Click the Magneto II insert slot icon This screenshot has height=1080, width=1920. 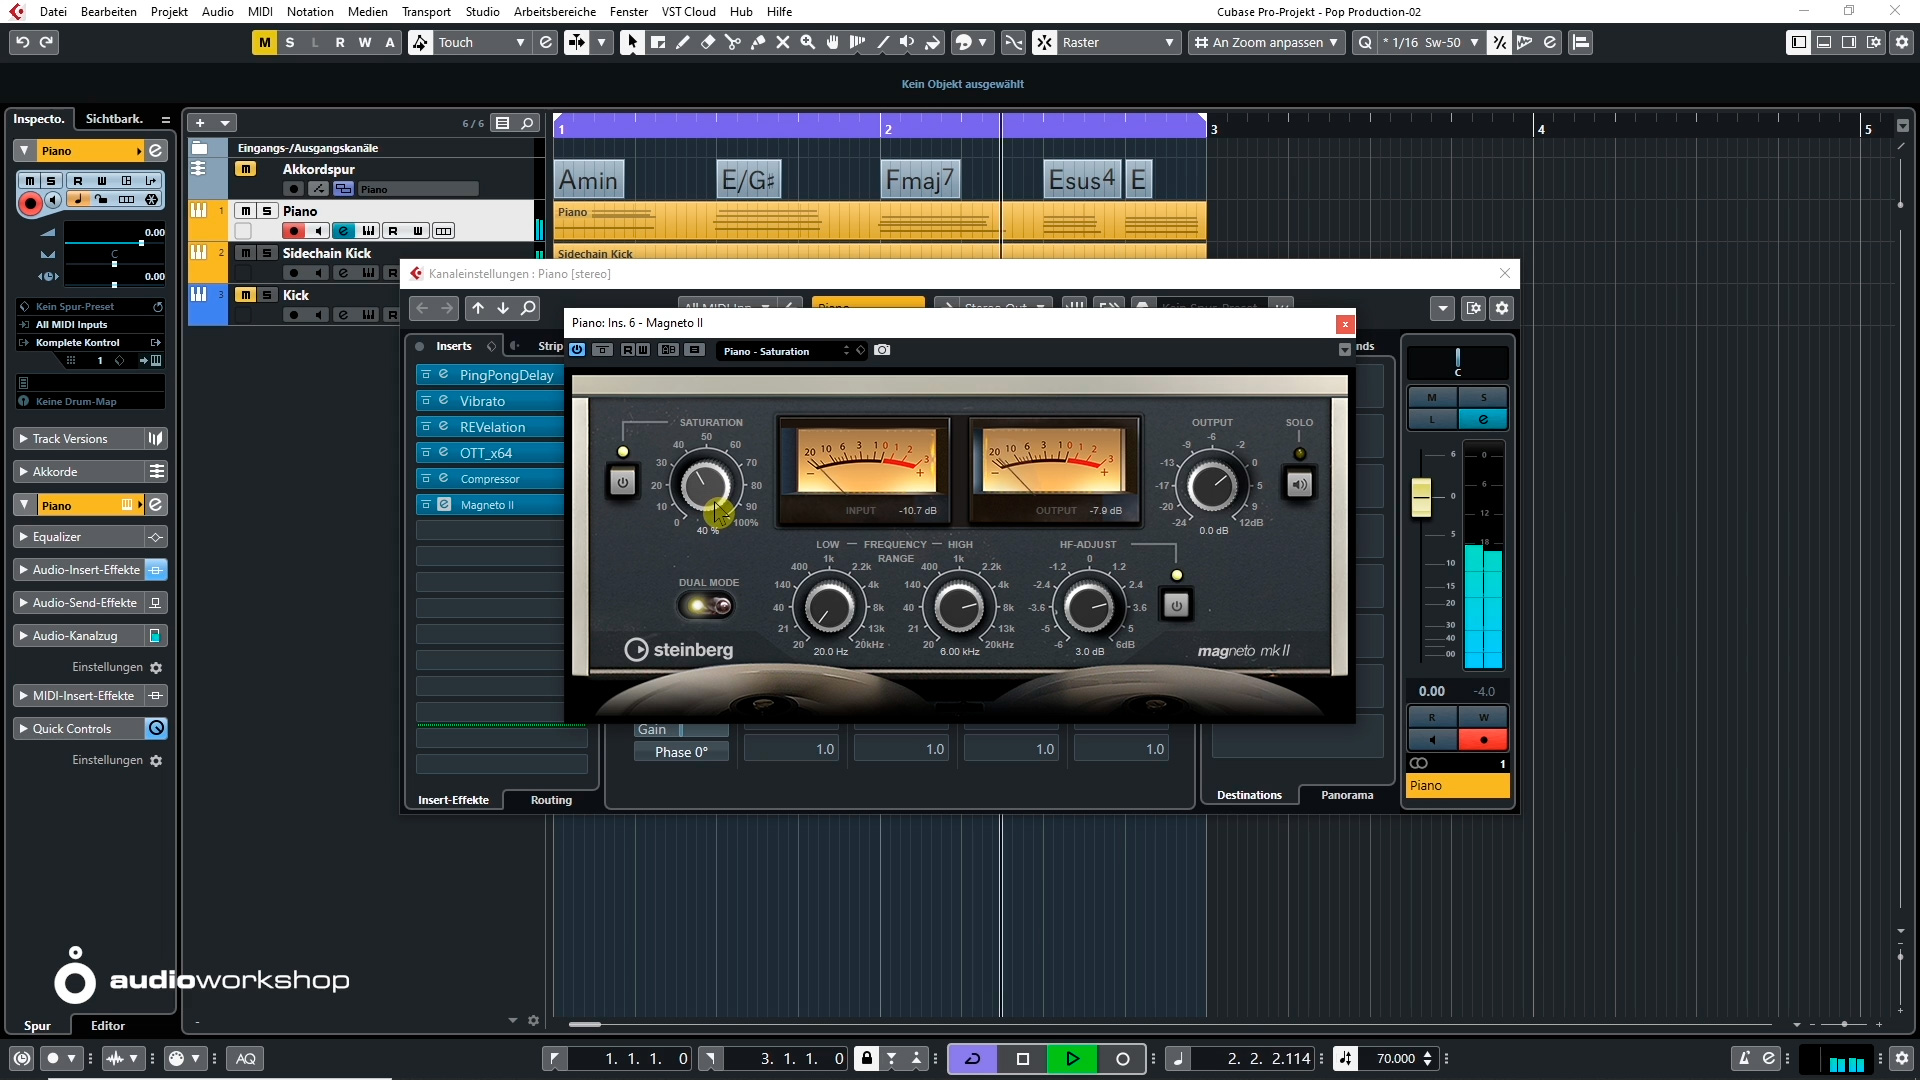[x=444, y=504]
